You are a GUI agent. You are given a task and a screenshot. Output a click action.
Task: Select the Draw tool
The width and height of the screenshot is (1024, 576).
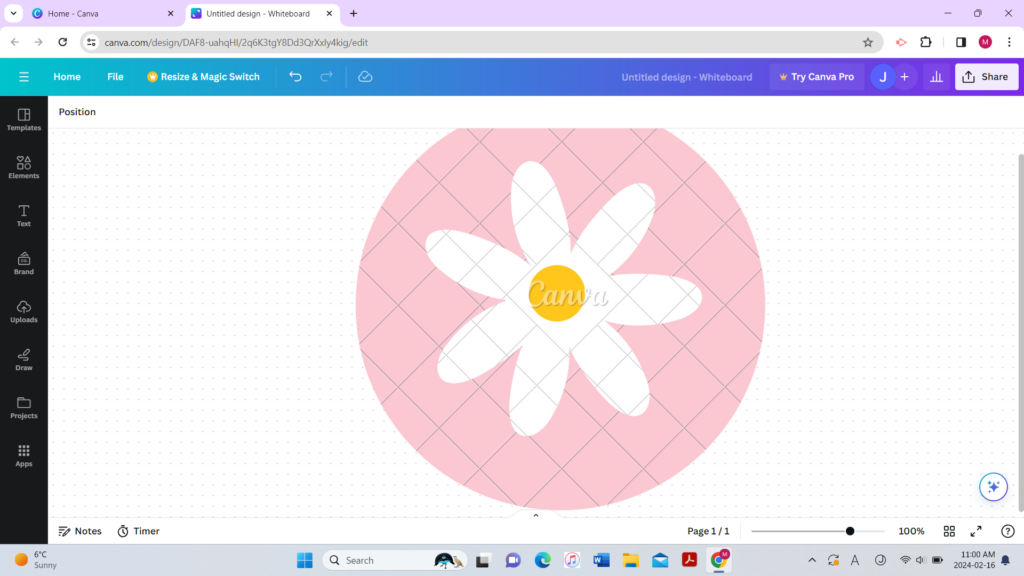pyautogui.click(x=24, y=359)
